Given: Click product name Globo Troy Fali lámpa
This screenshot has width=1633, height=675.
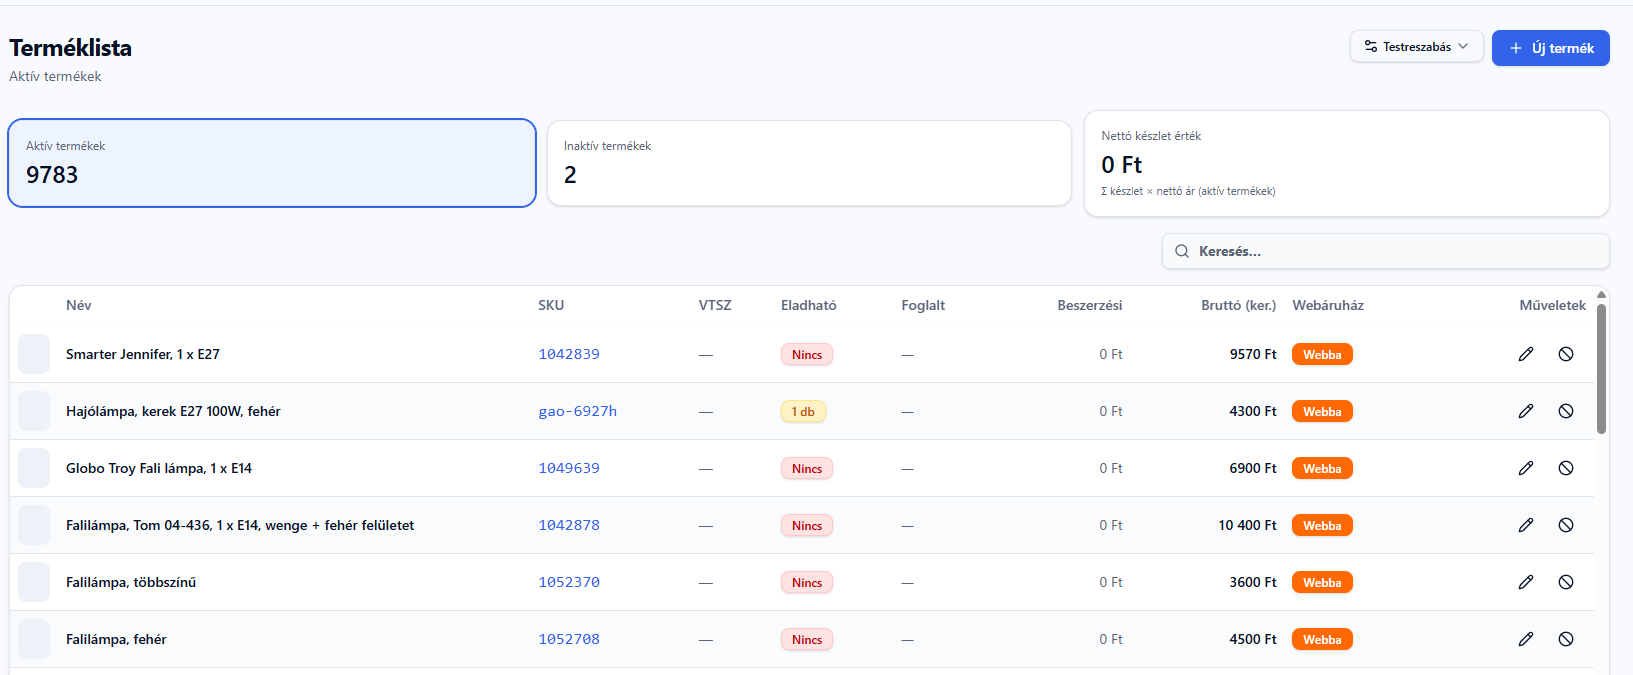Looking at the screenshot, I should click(x=159, y=468).
